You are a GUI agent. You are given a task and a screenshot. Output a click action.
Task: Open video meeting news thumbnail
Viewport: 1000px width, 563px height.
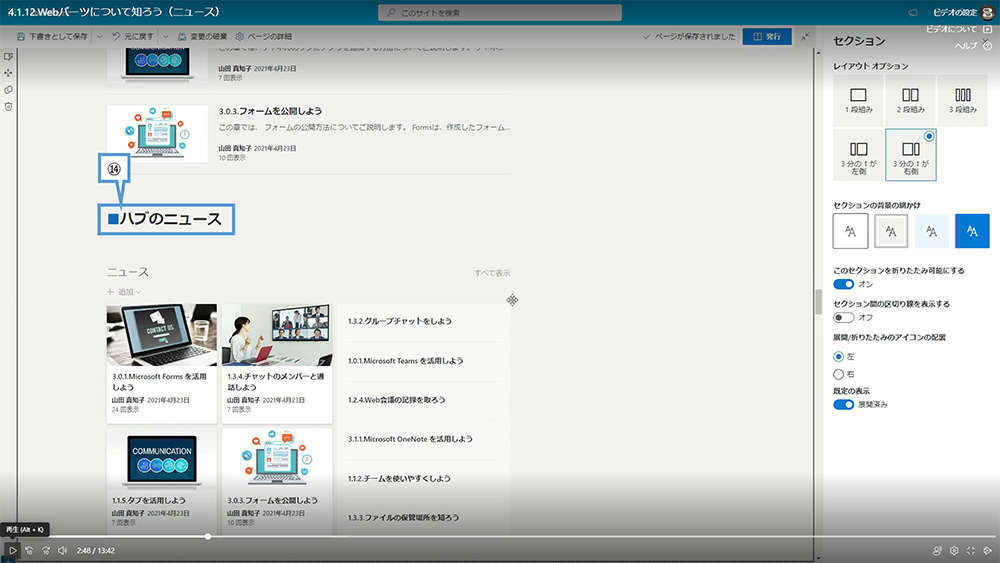tap(277, 334)
